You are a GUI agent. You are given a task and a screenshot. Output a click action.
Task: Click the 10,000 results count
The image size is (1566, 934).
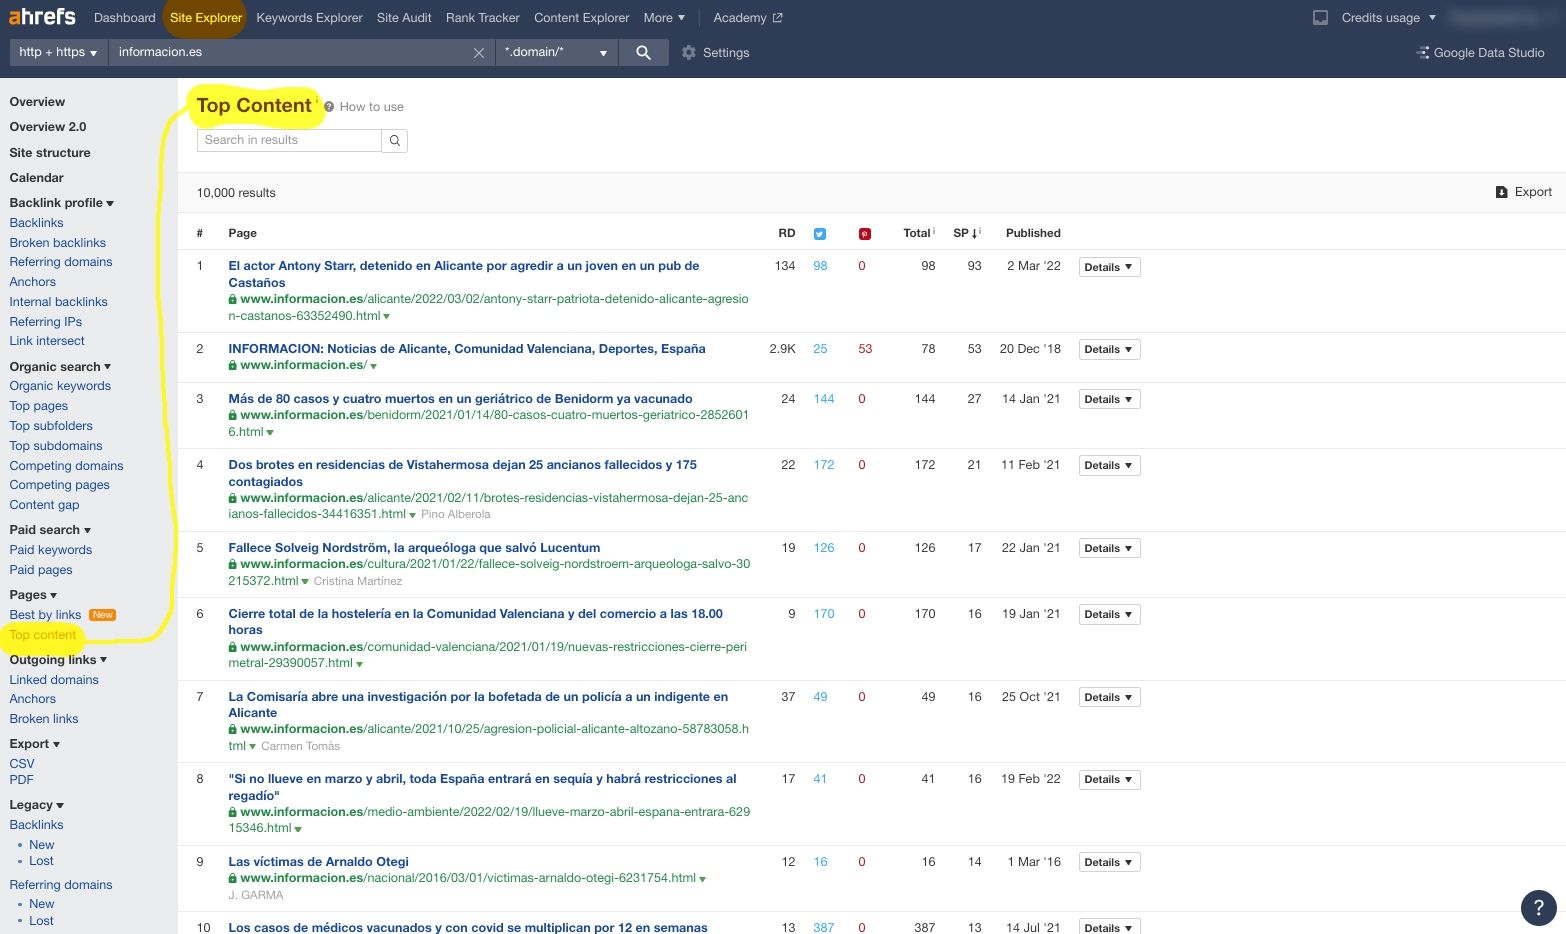[x=236, y=193]
